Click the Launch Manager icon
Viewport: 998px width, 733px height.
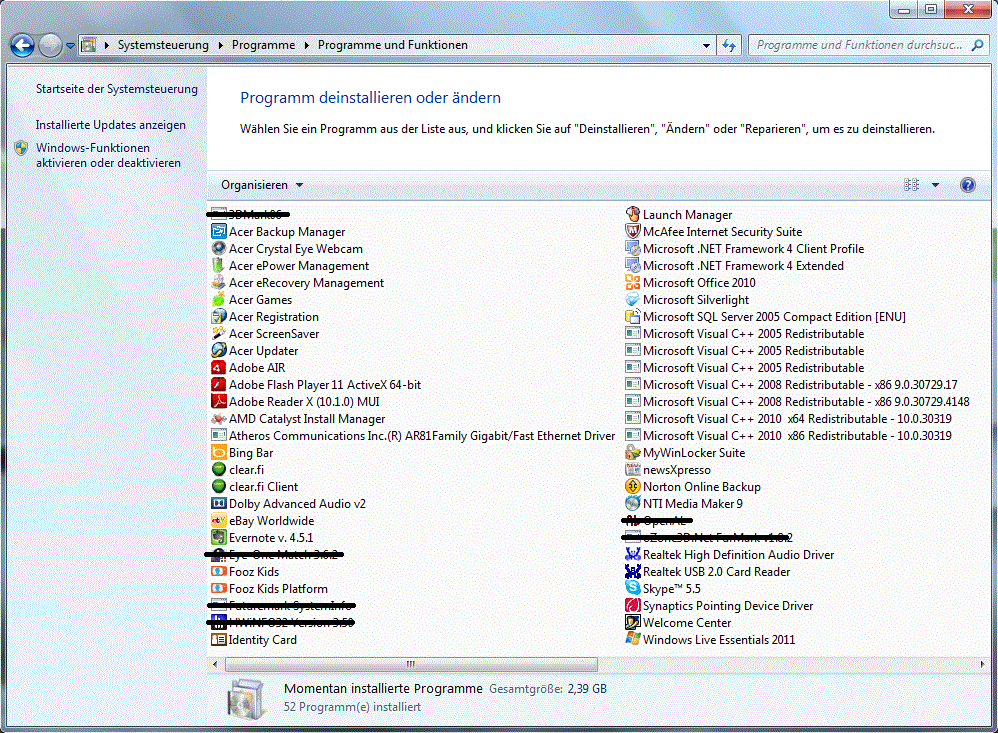[633, 215]
